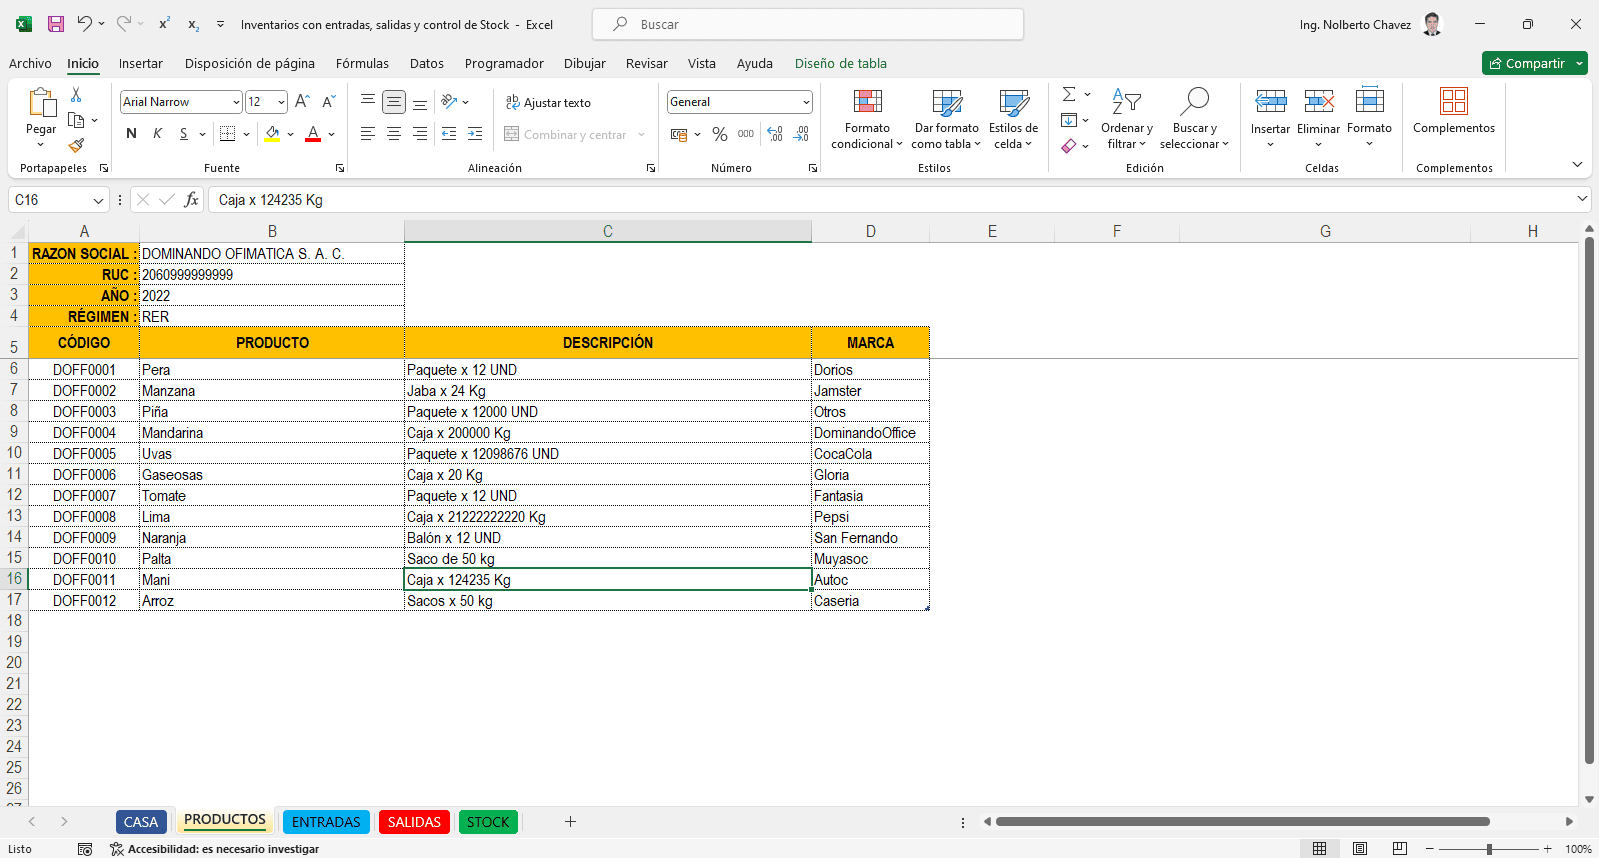Toggle Ajustar texto wrap text
This screenshot has width=1599, height=858.
547,102
